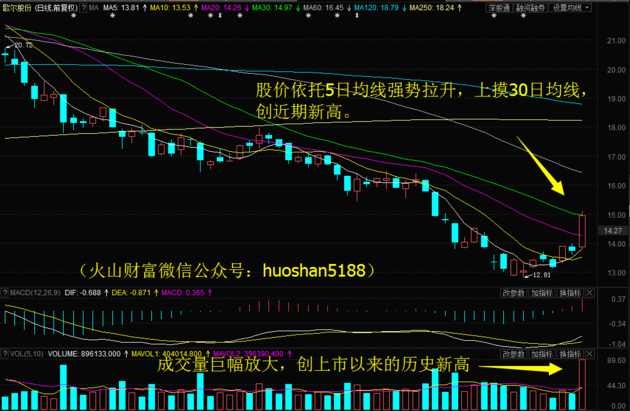Image resolution: width=630 pixels, height=411 pixels.
Task: Open 换指标 dropdown in the VOL panel
Action: pyautogui.click(x=569, y=354)
